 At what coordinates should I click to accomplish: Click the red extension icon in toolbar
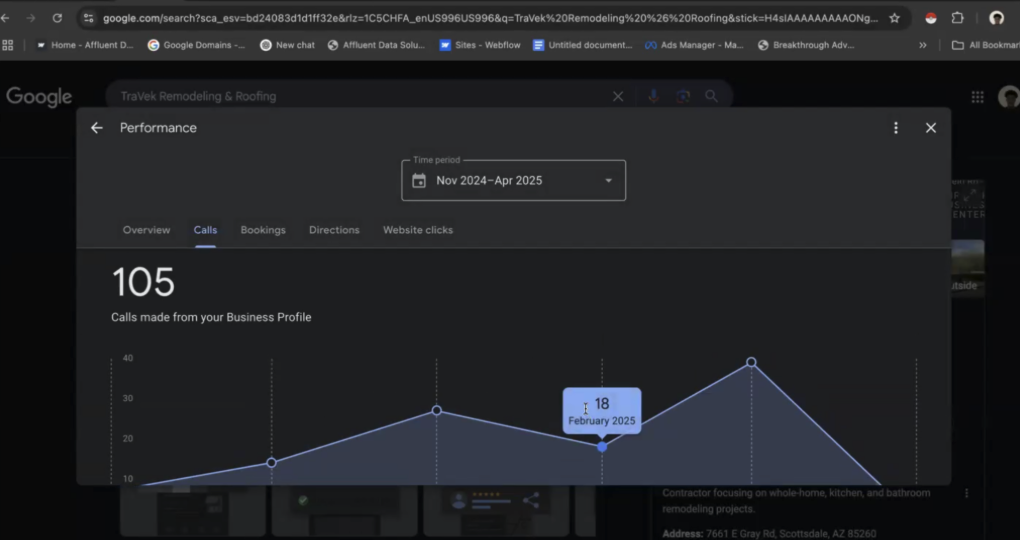tap(931, 18)
